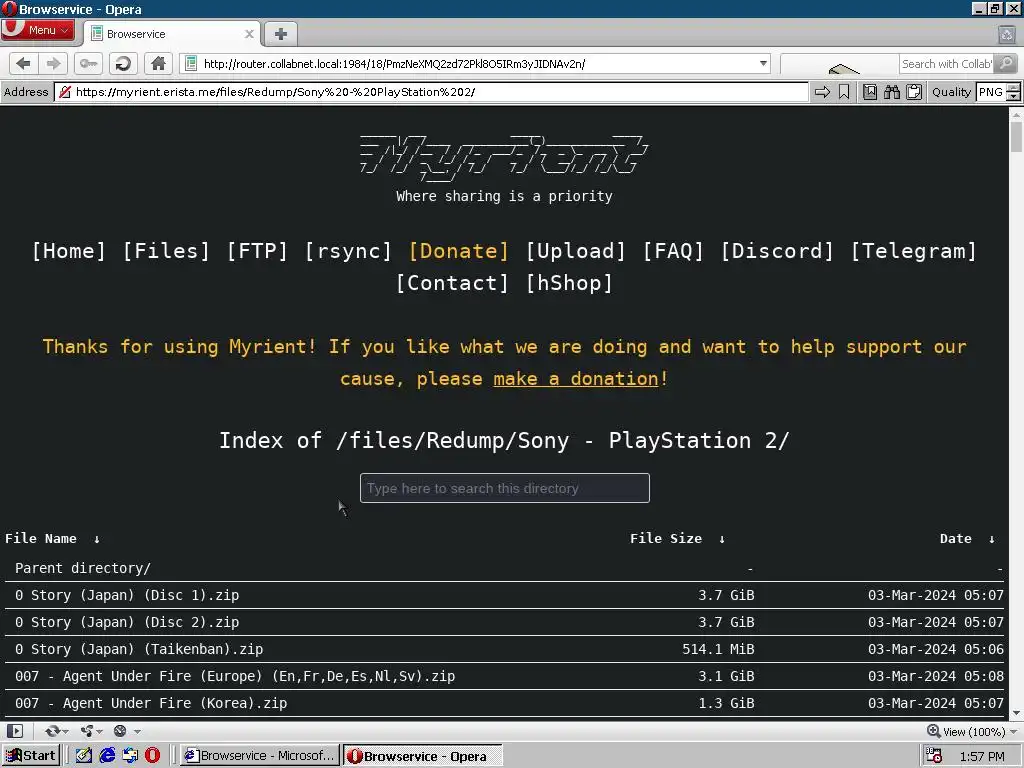The width and height of the screenshot is (1024, 768).
Task: Open the [Contact] link
Action: 452,283
